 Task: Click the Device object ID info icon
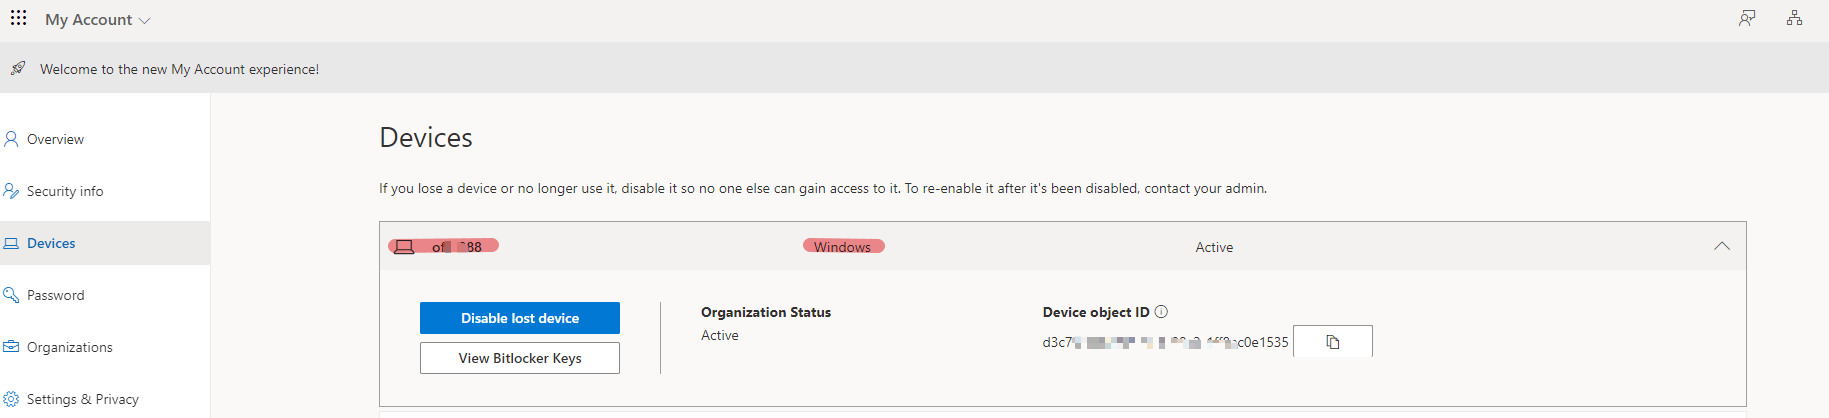pyautogui.click(x=1161, y=312)
